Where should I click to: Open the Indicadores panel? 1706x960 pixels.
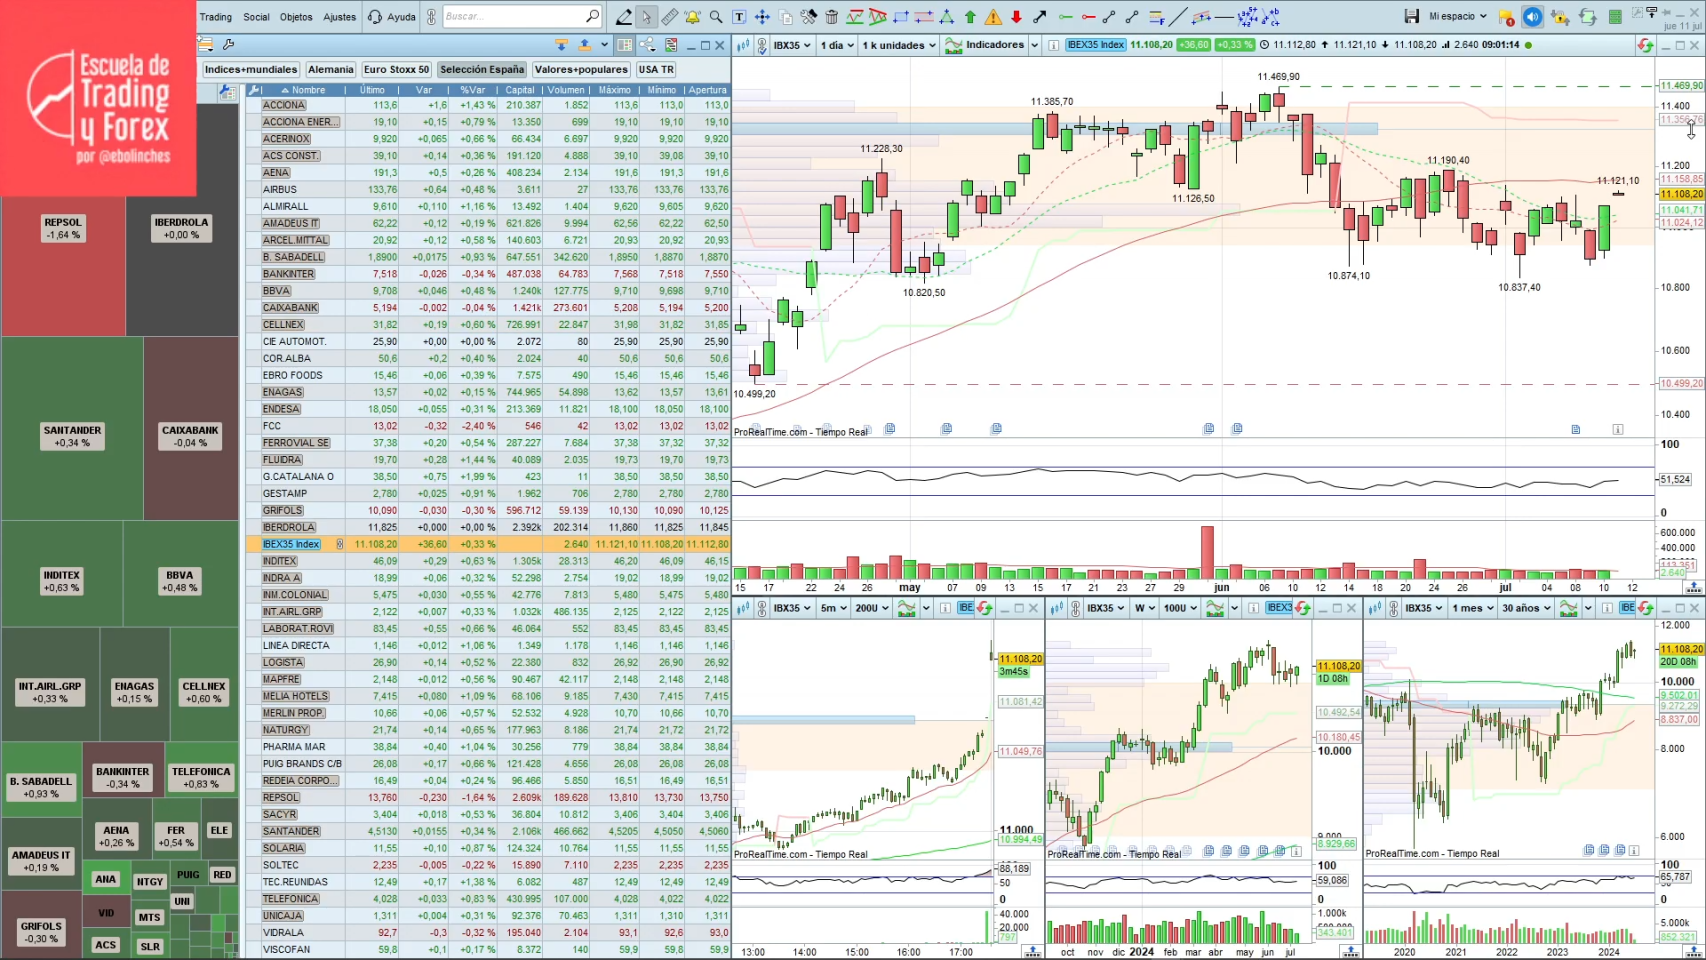click(985, 45)
